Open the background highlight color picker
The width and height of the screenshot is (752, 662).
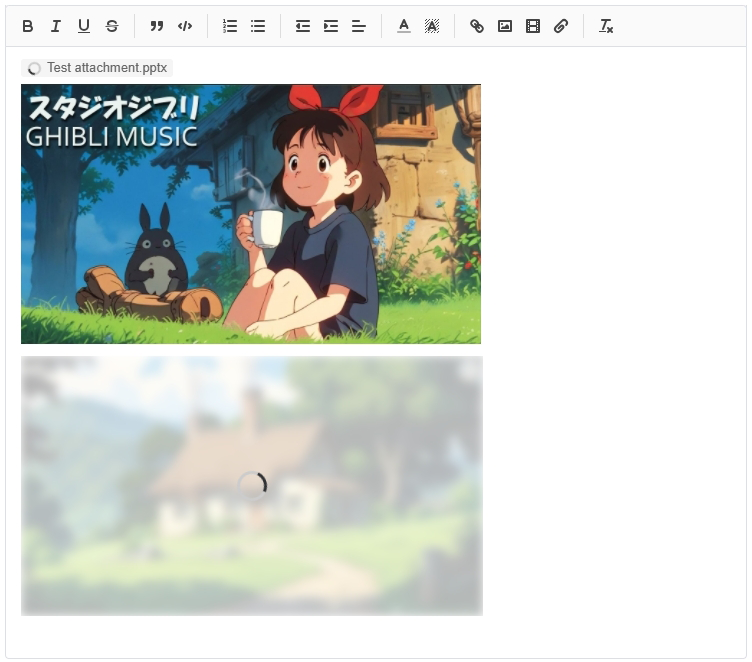[432, 26]
